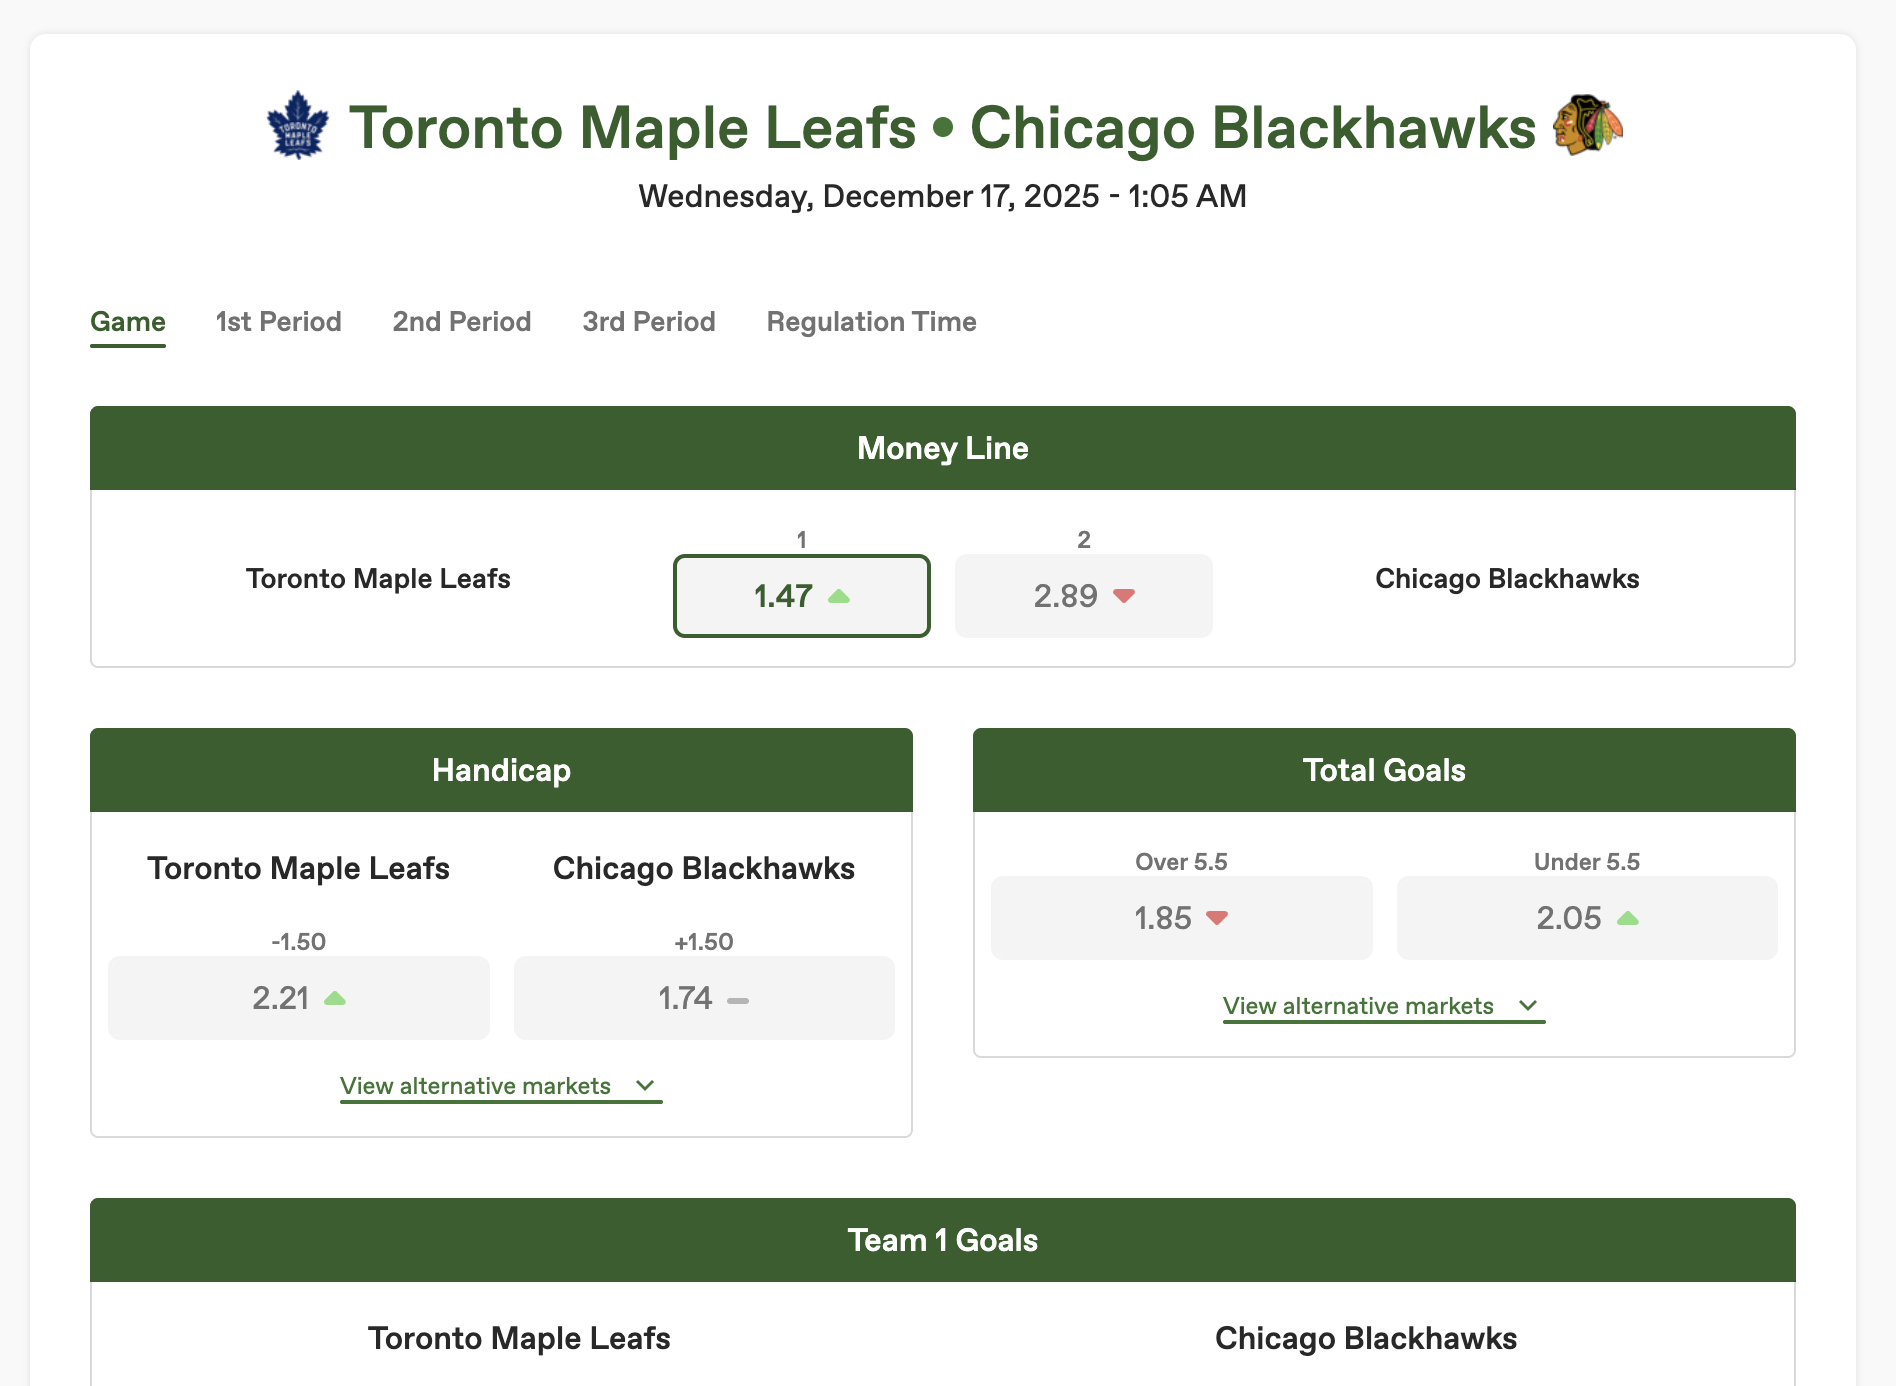Expand Total Goals alternative markets chevron

point(1528,1006)
